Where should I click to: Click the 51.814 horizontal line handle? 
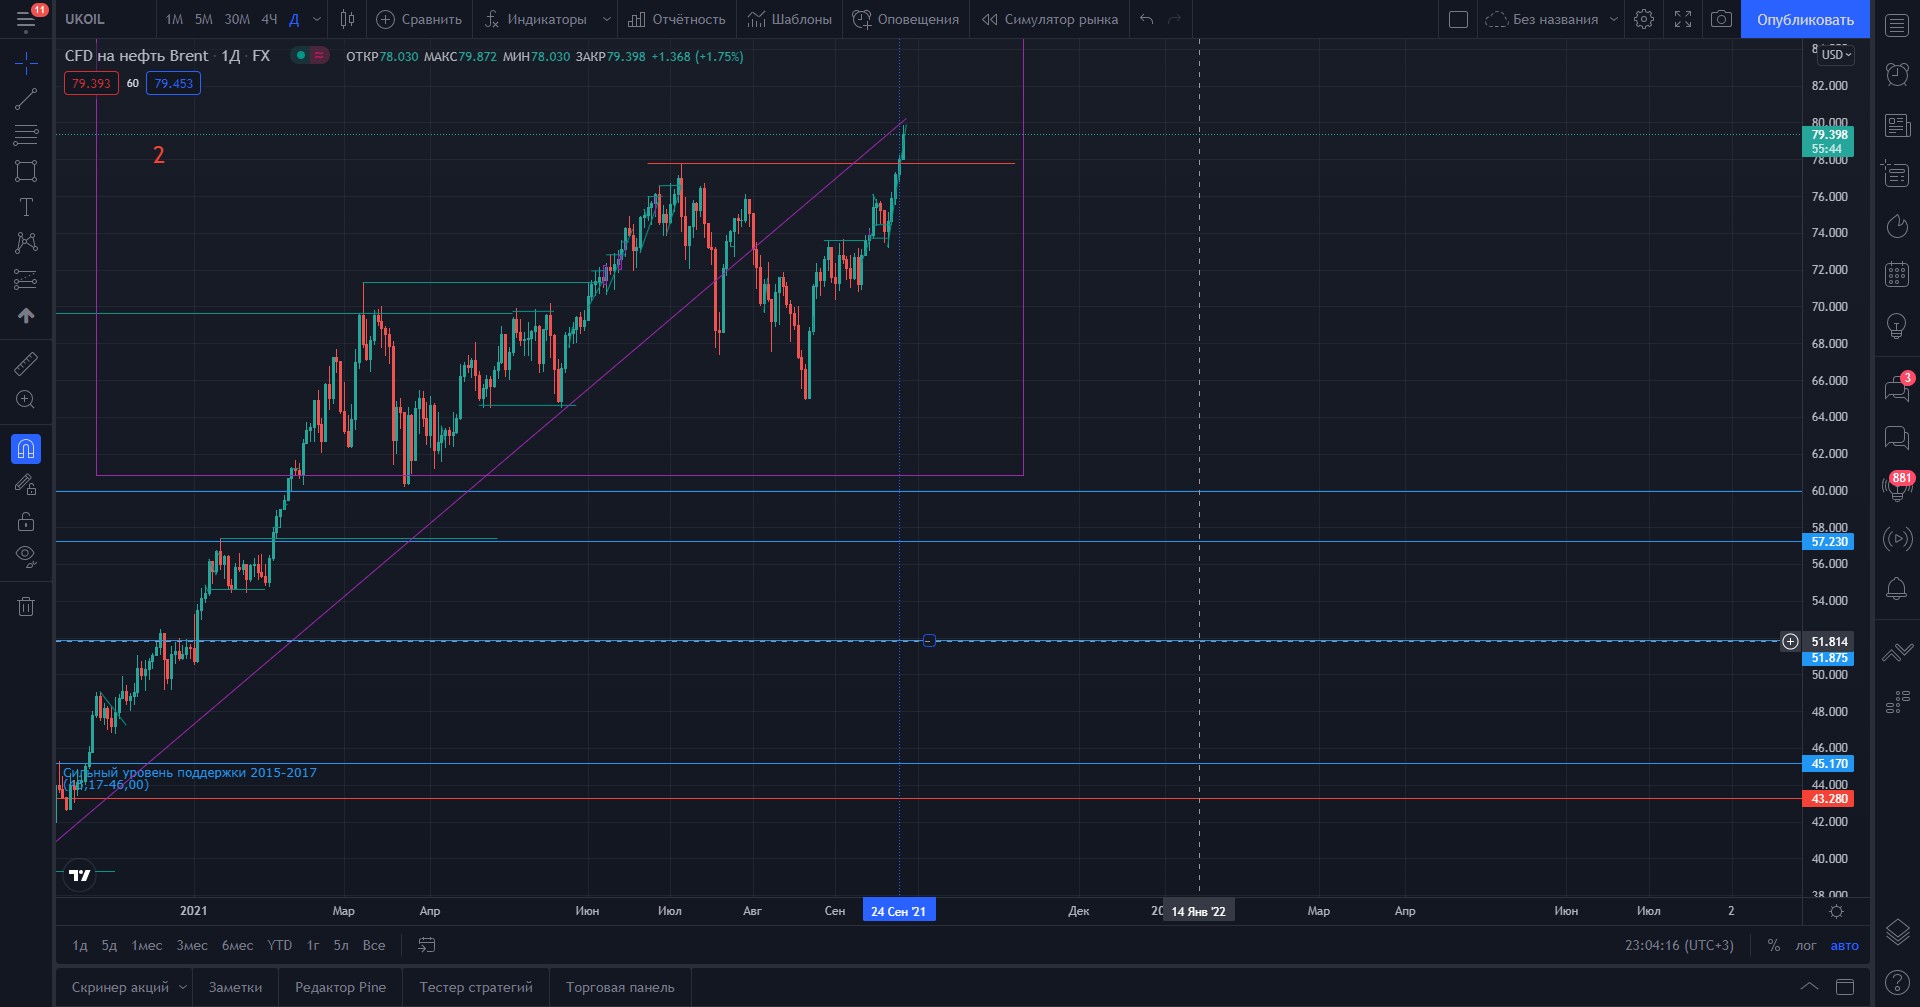[929, 641]
